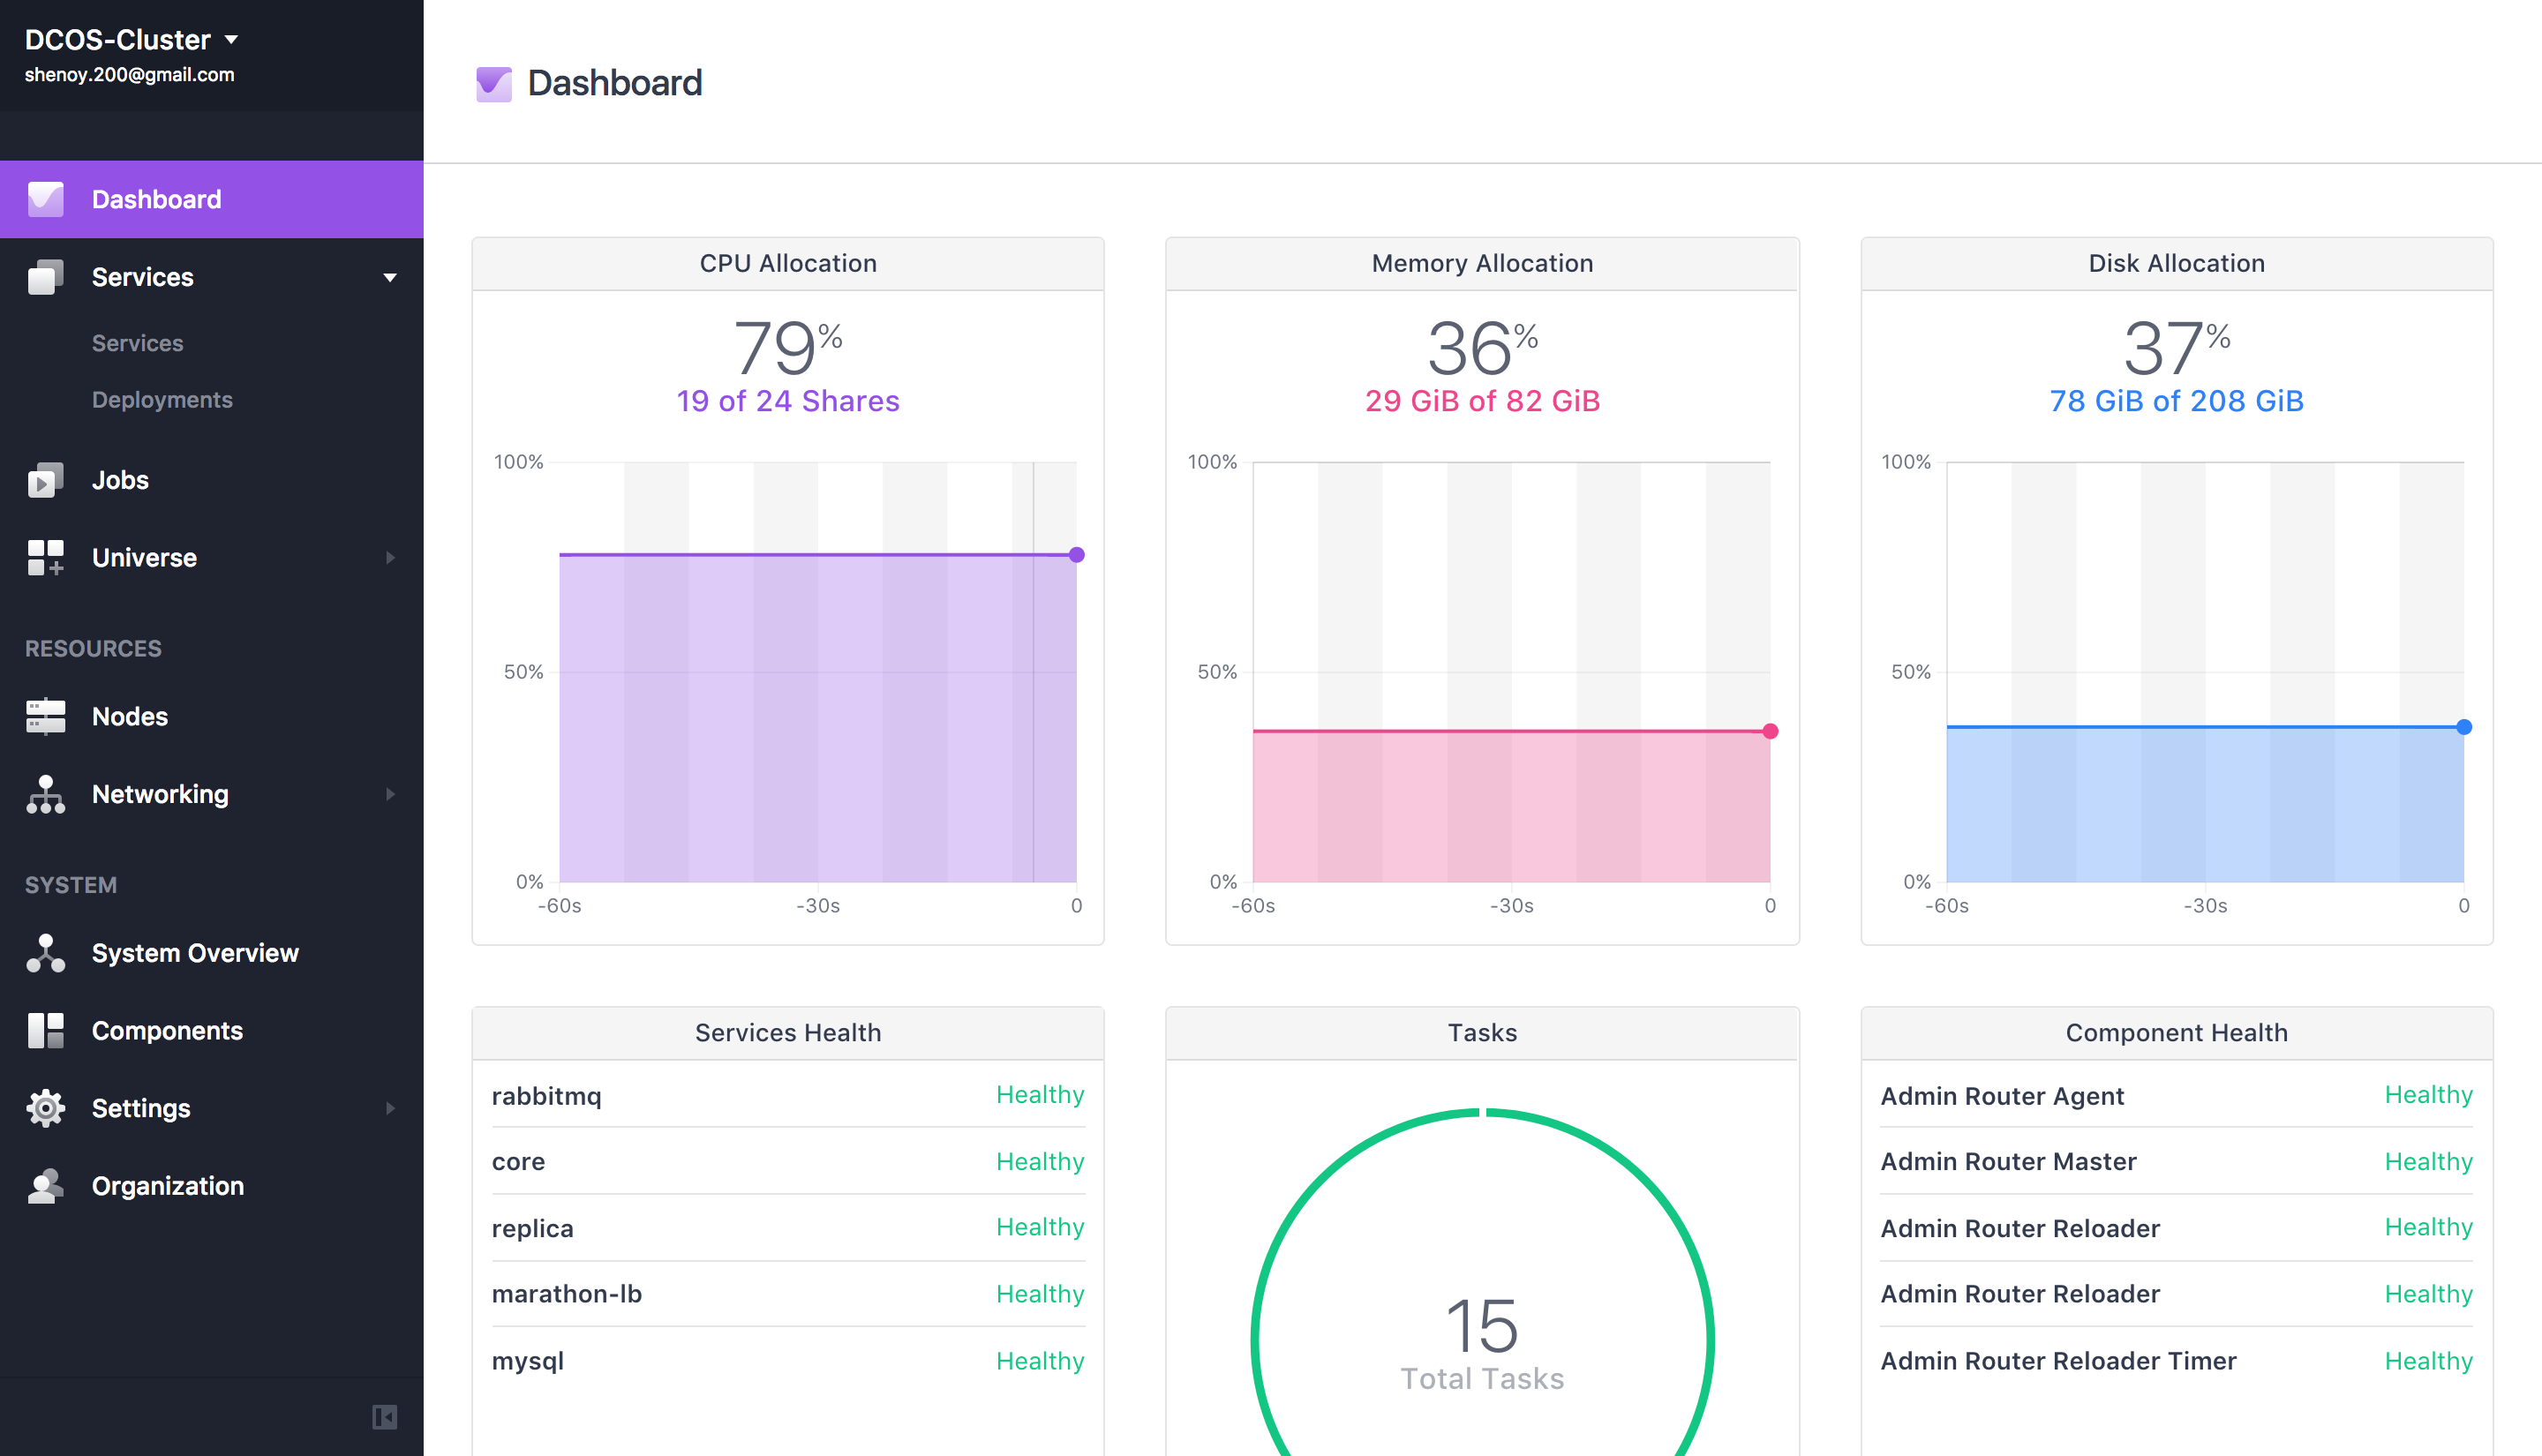Open the Organization page

coord(168,1186)
